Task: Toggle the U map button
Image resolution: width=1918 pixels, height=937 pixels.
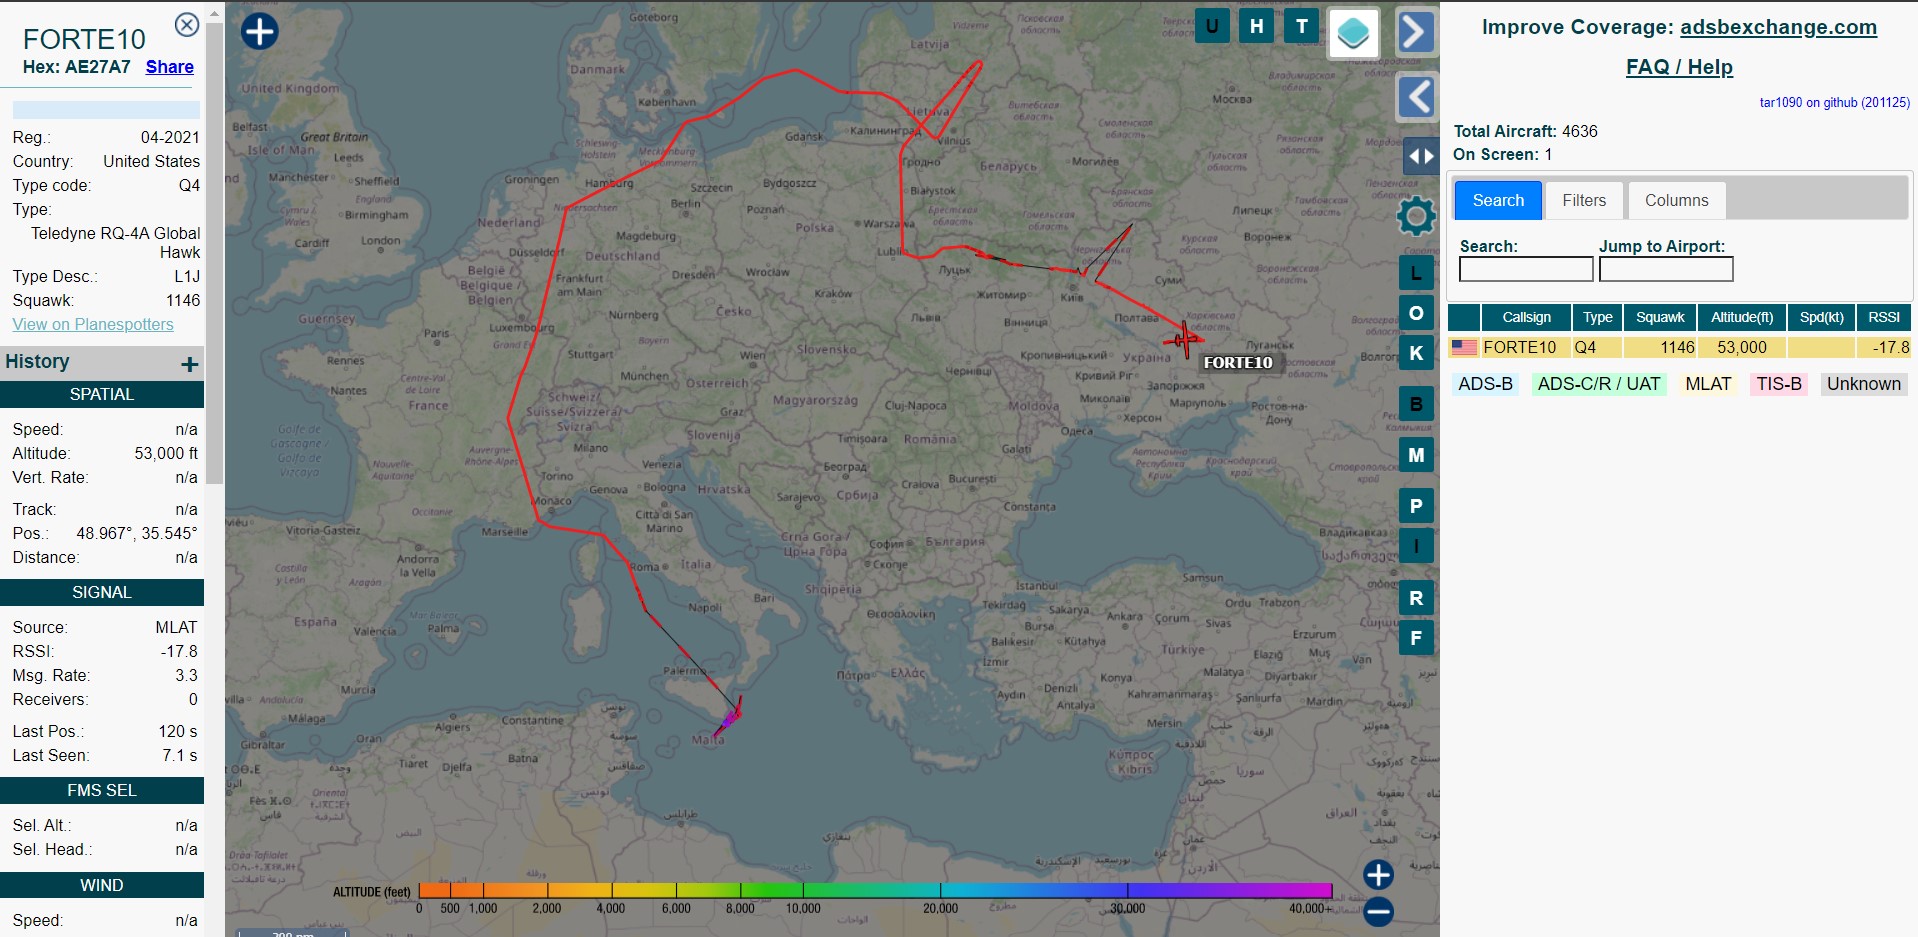Action: pyautogui.click(x=1212, y=26)
